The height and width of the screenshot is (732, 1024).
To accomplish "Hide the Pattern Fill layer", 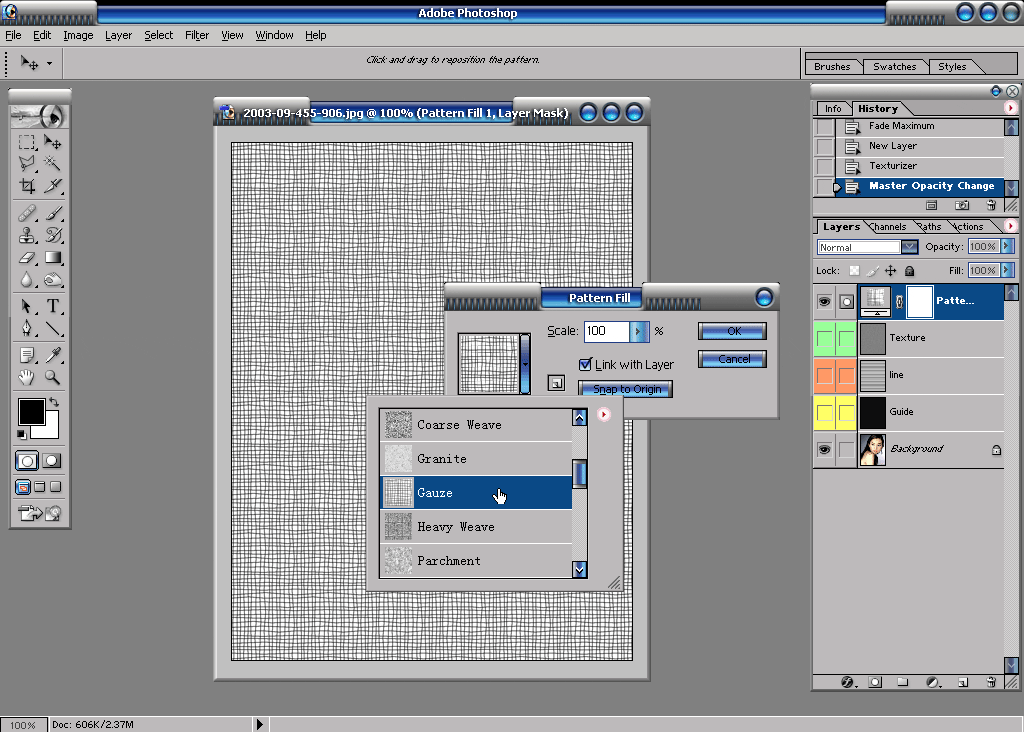I will [824, 301].
